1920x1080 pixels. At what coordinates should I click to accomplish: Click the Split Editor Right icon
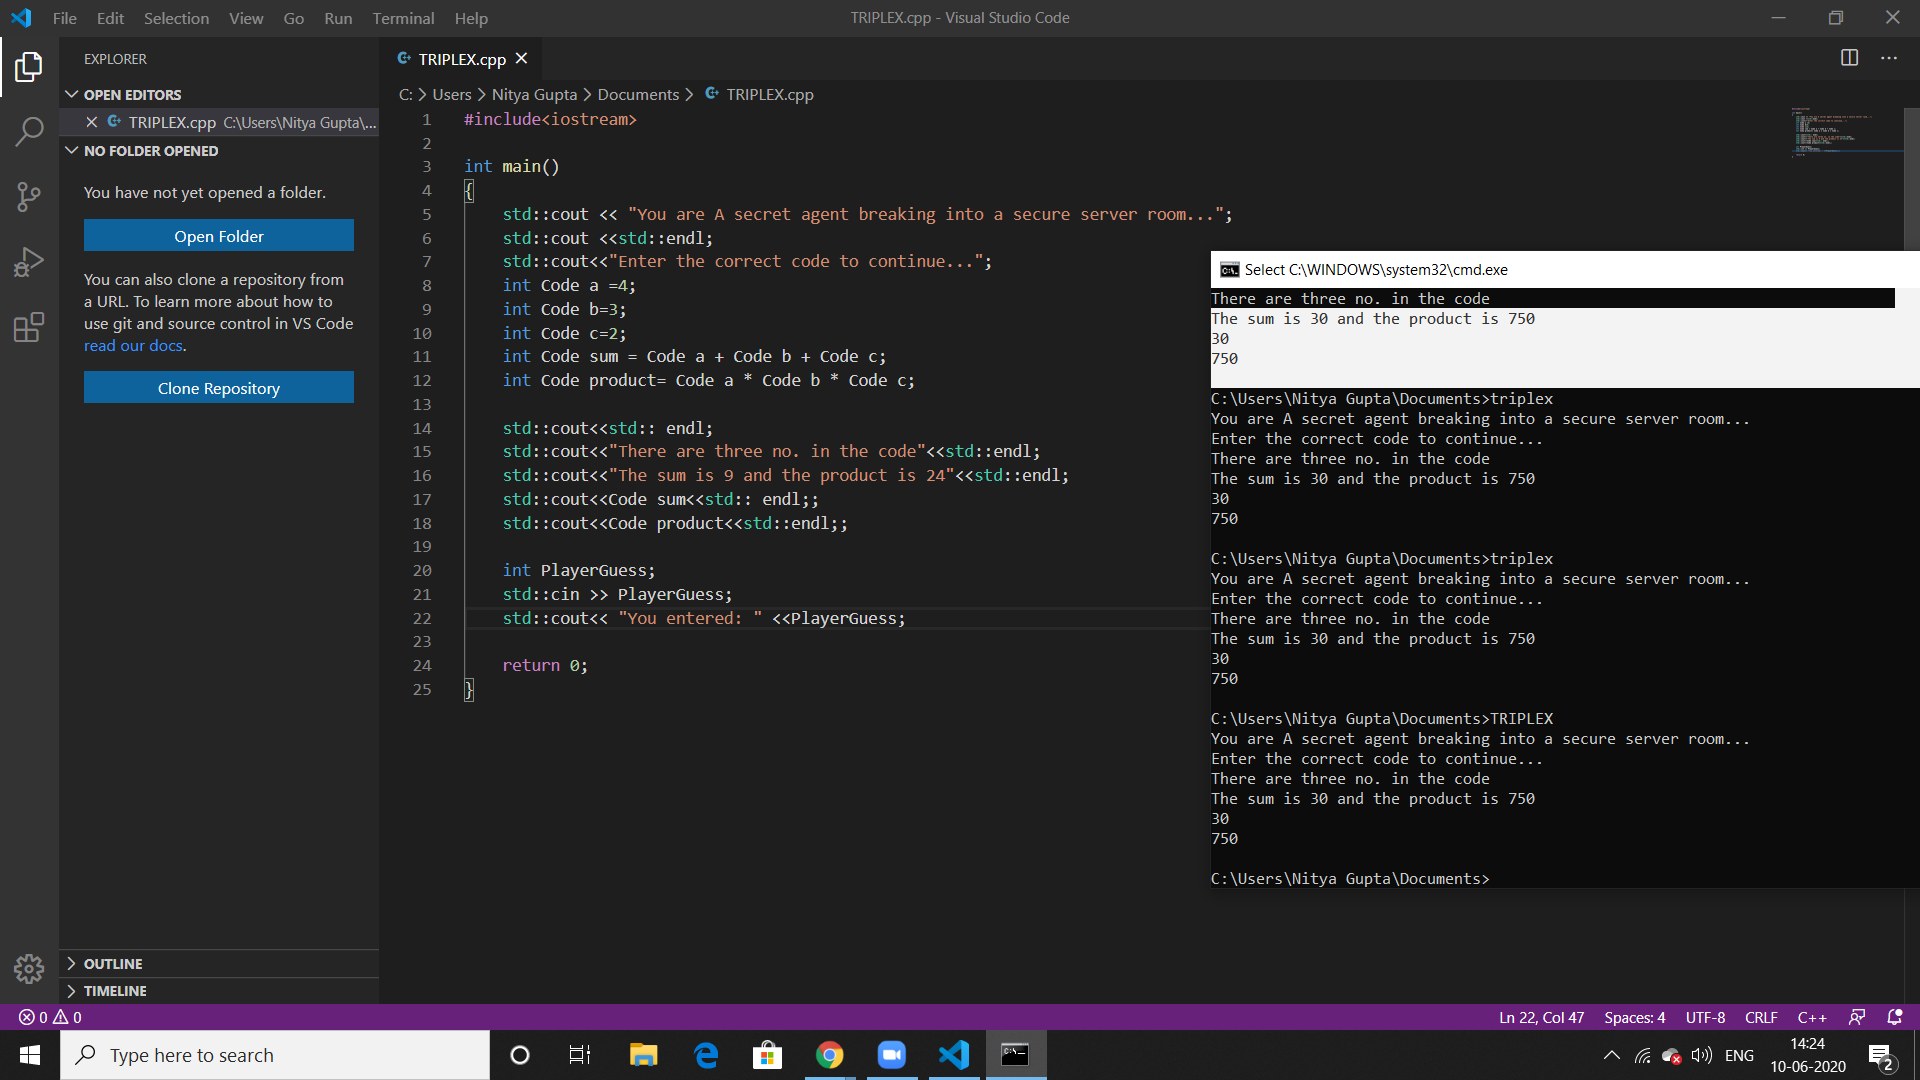pyautogui.click(x=1849, y=58)
